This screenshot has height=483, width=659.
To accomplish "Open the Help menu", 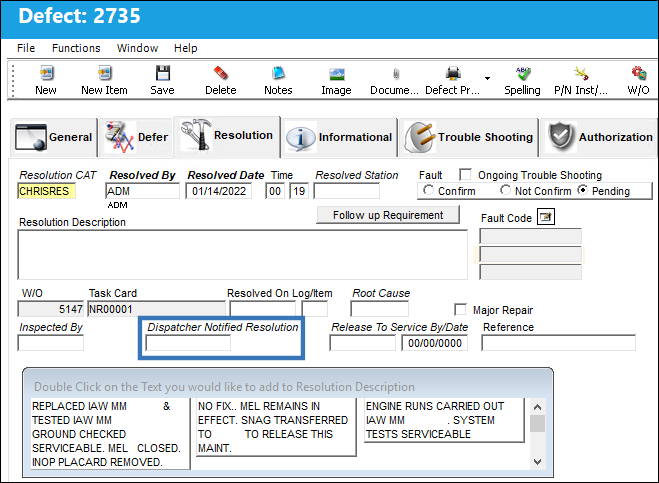I will (x=185, y=48).
